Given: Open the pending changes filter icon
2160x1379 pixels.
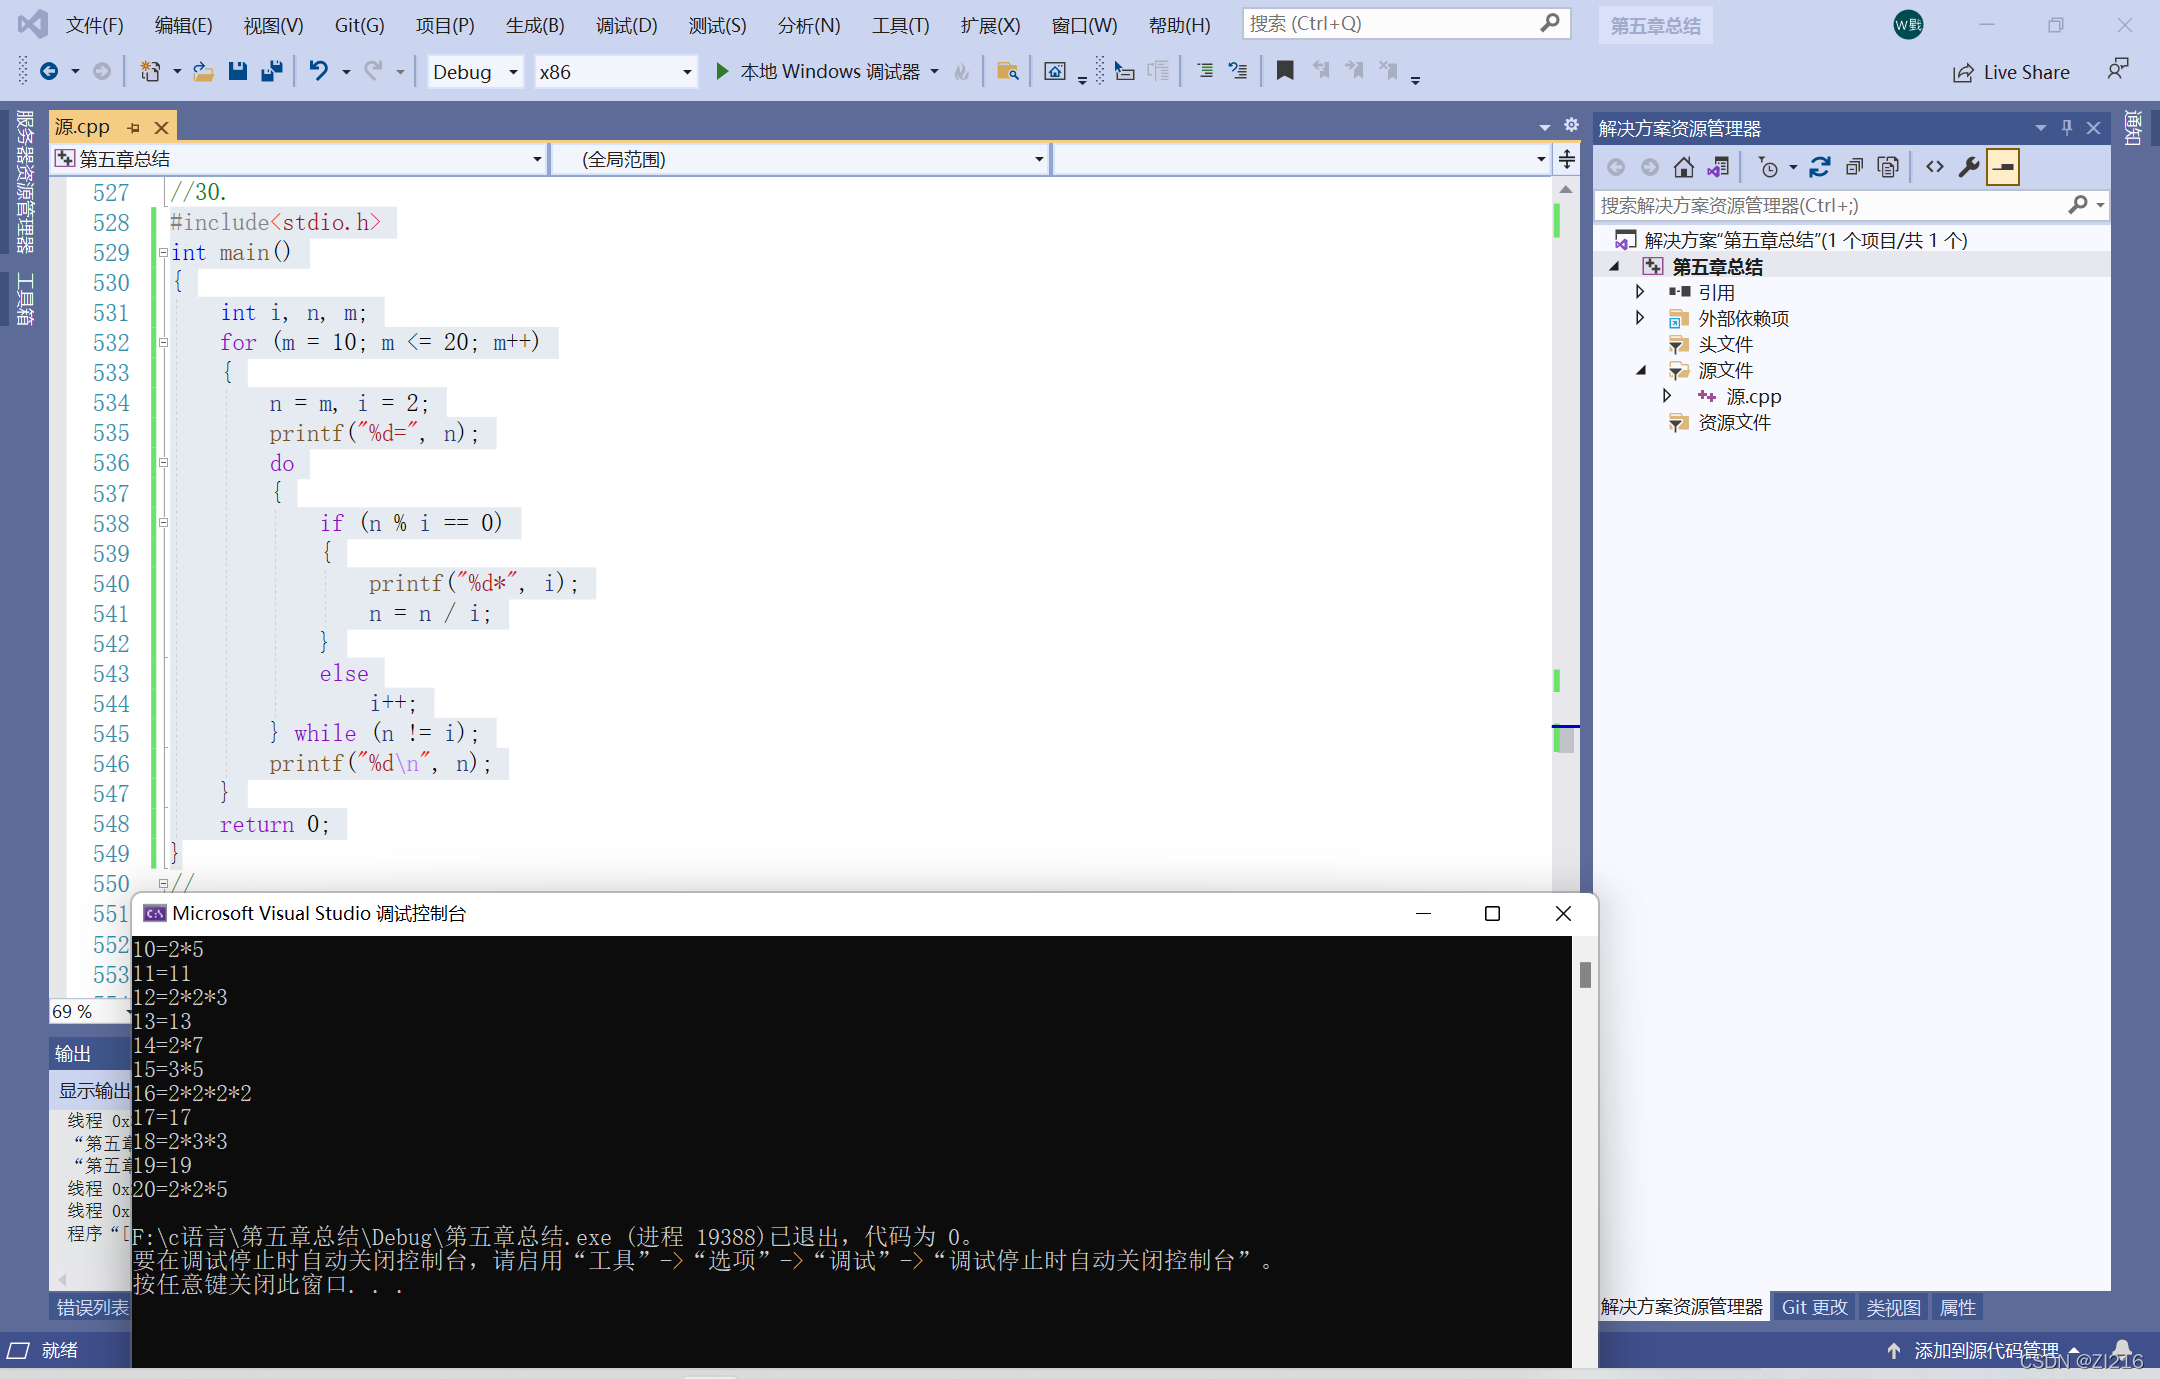Looking at the screenshot, I should click(1768, 167).
